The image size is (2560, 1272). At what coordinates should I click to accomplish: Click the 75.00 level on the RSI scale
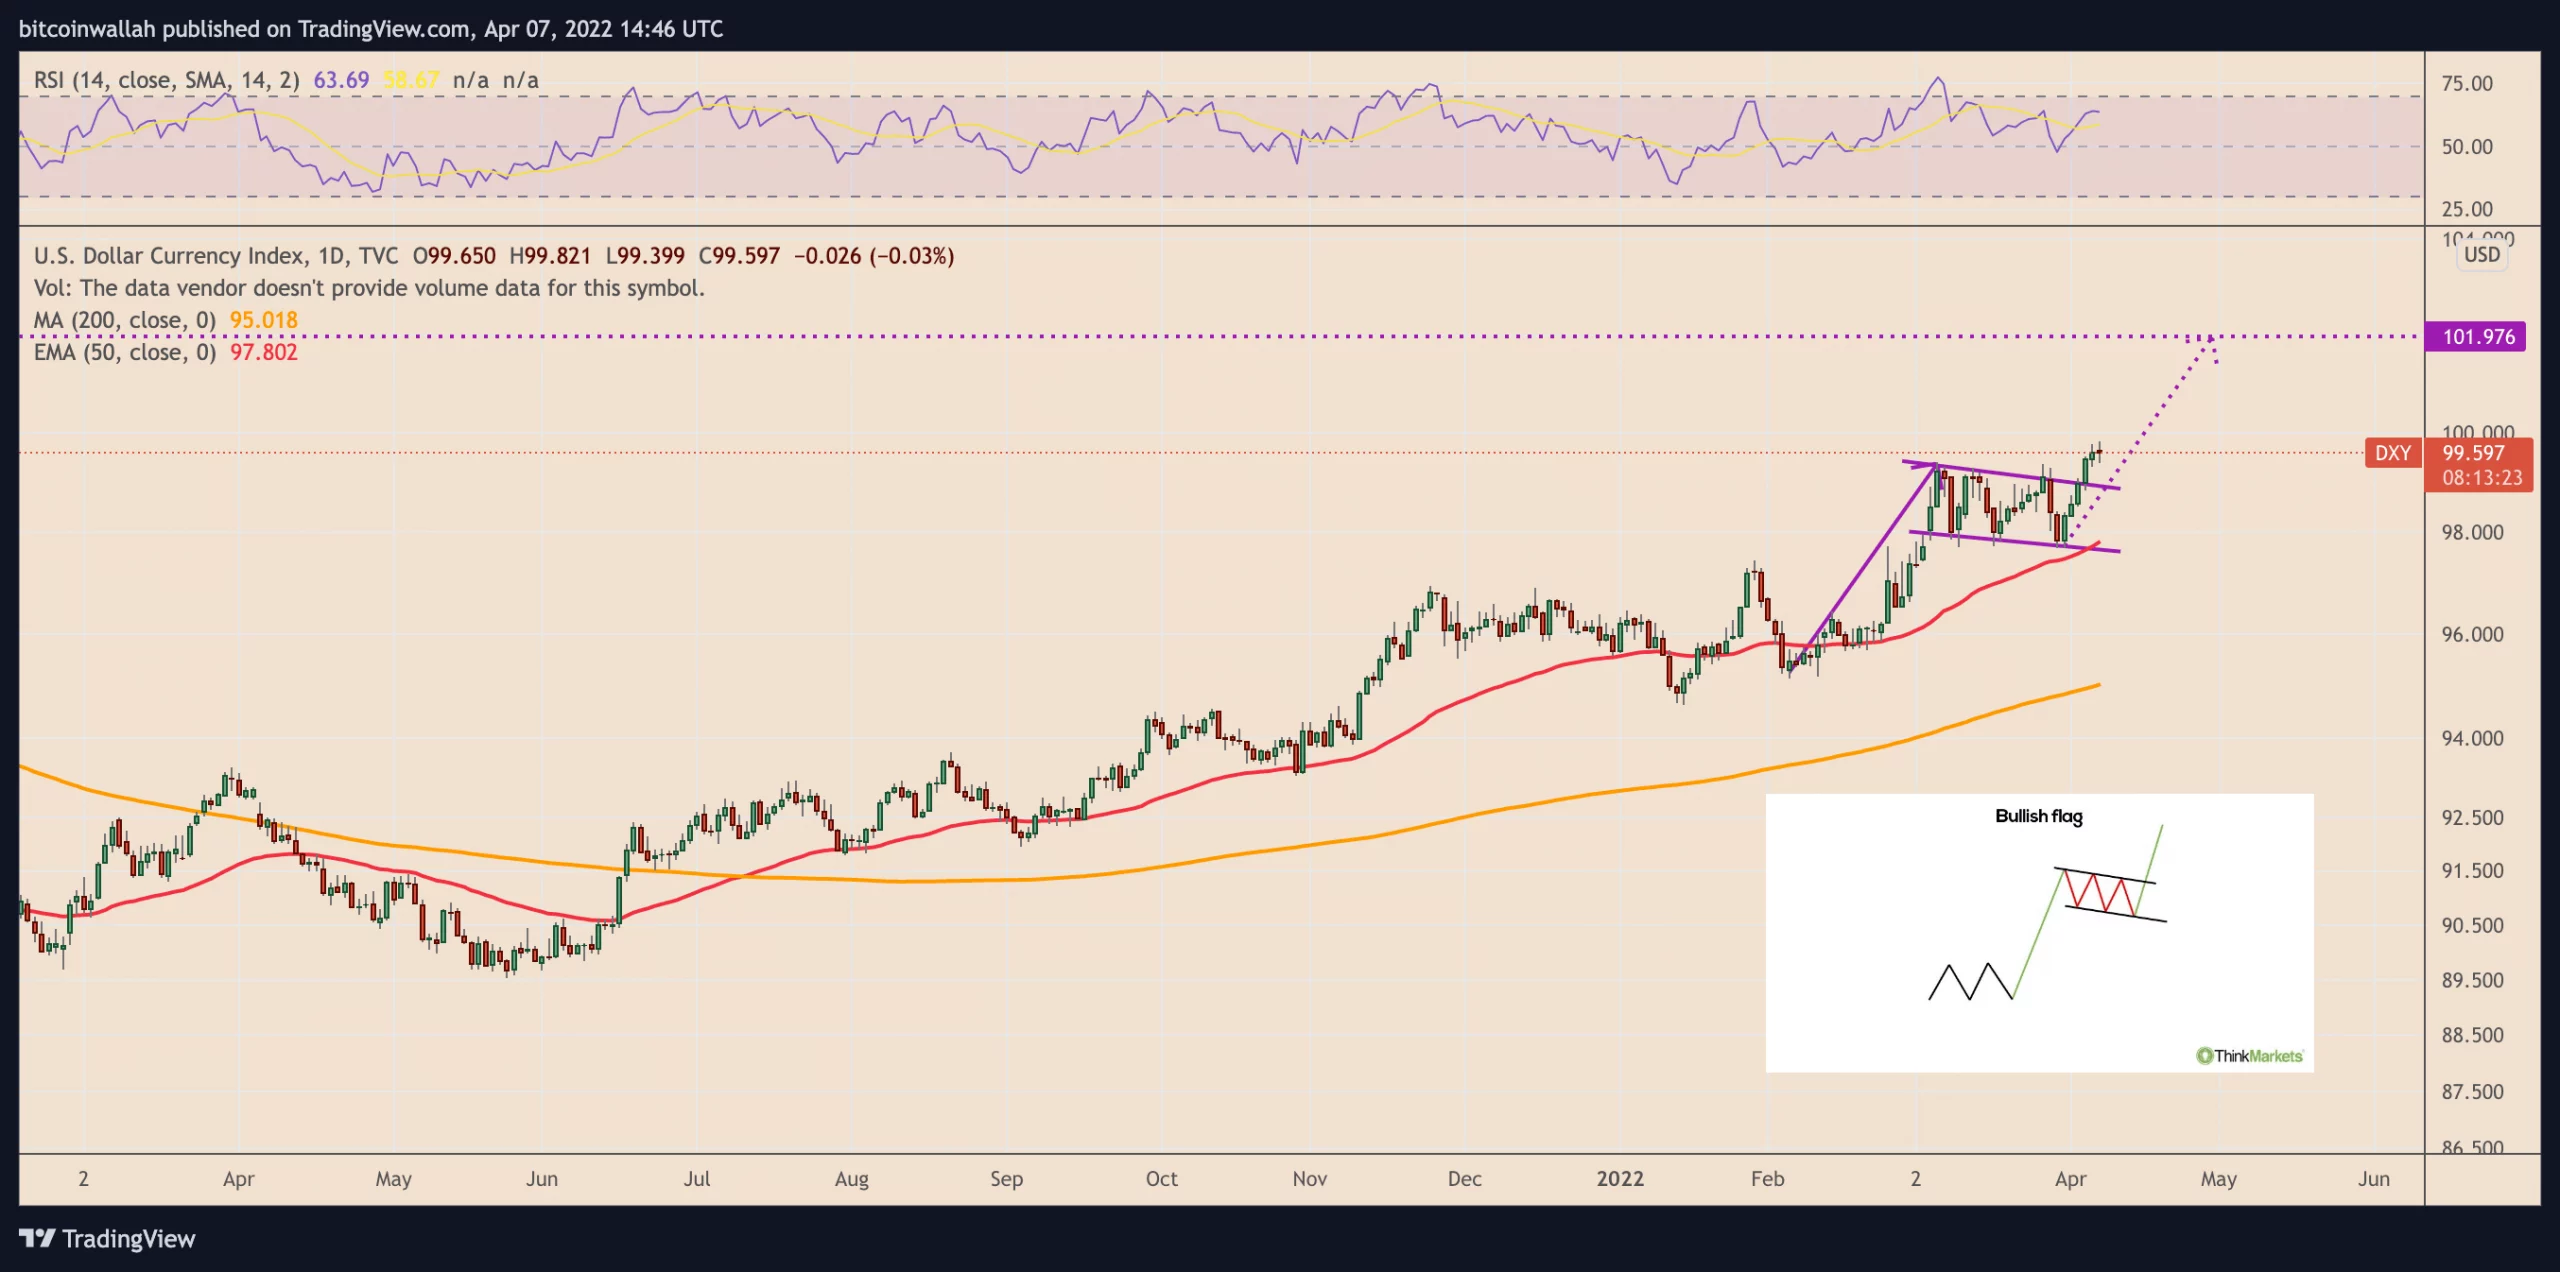[x=2466, y=84]
